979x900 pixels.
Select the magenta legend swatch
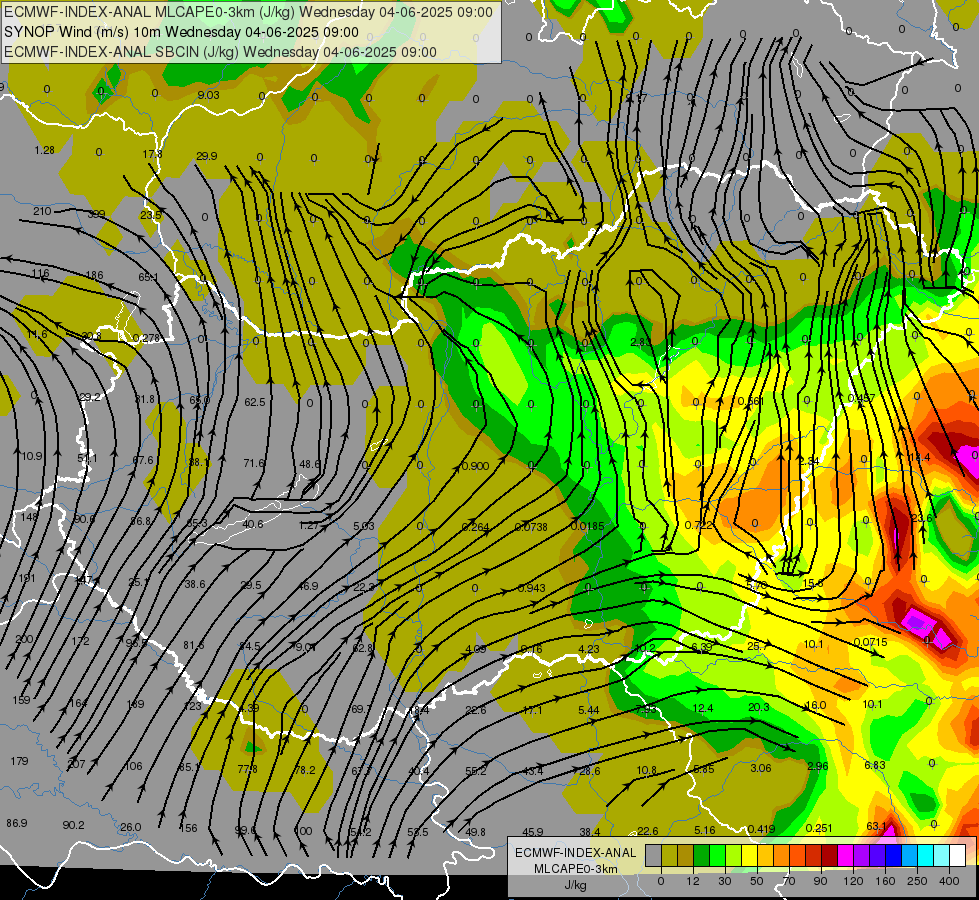[x=845, y=856]
